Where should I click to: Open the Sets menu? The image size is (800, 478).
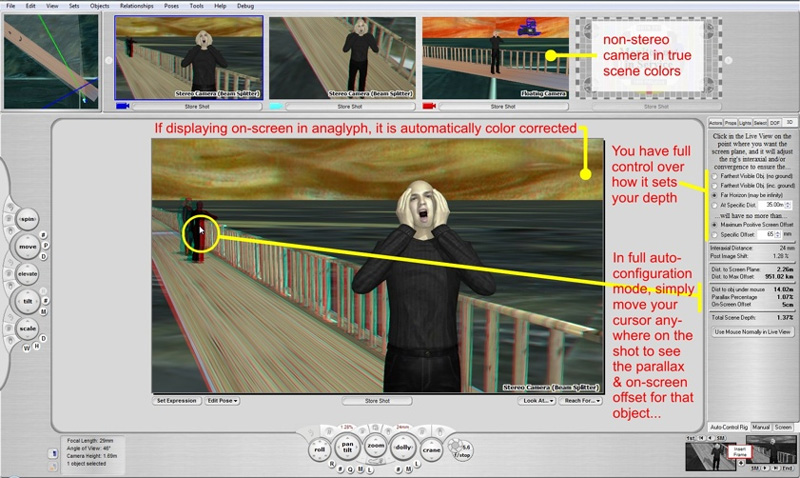point(74,6)
